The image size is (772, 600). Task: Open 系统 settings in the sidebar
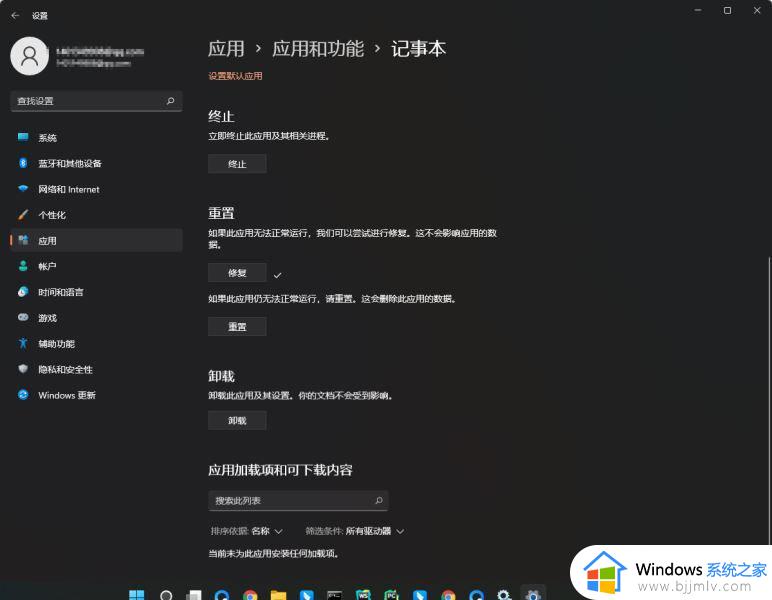click(96, 138)
